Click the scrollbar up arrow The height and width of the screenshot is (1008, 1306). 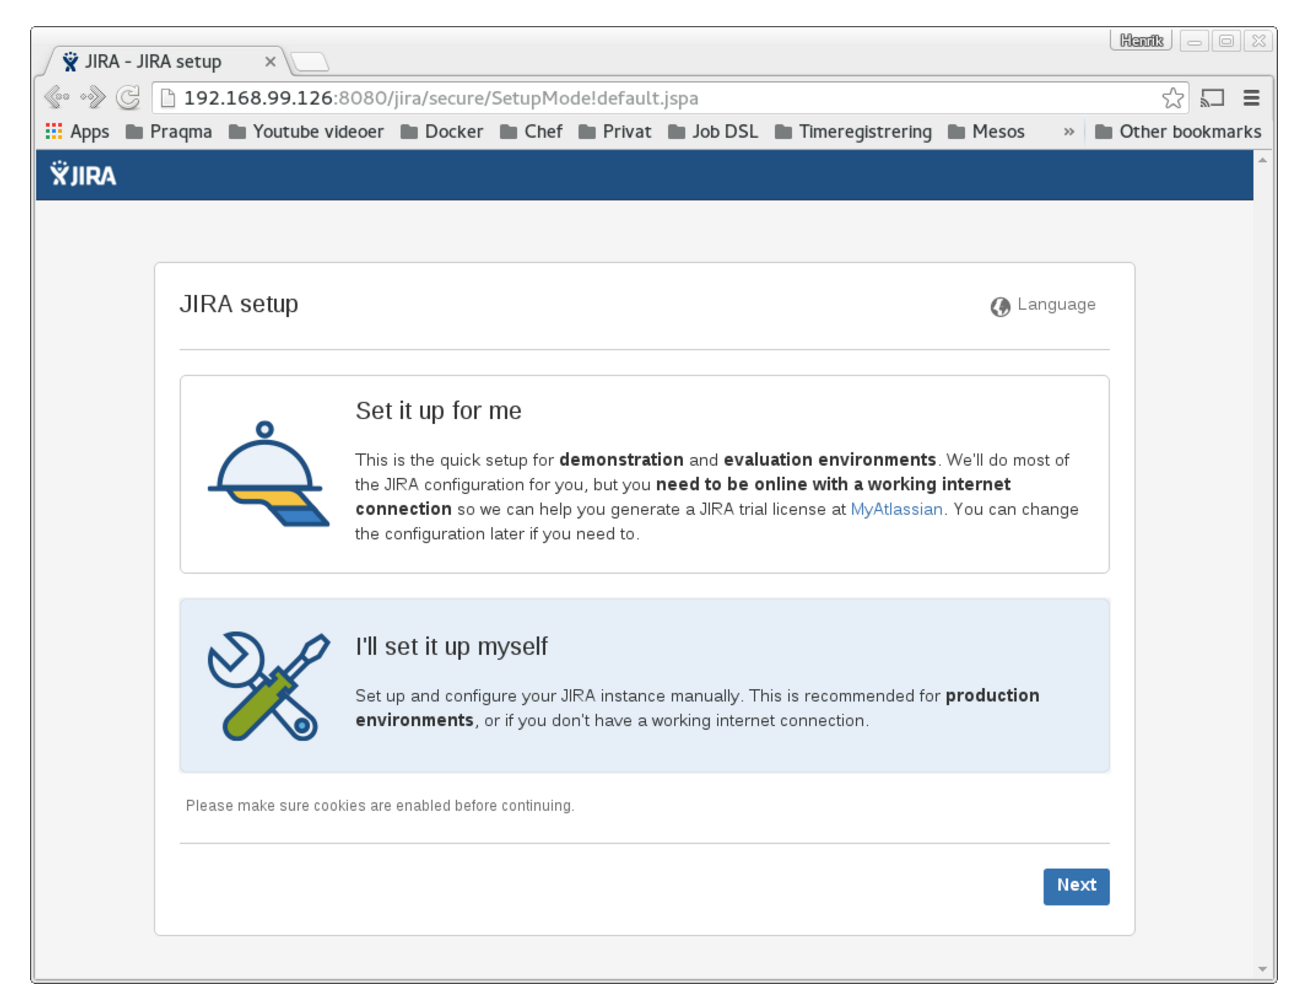tap(1263, 160)
